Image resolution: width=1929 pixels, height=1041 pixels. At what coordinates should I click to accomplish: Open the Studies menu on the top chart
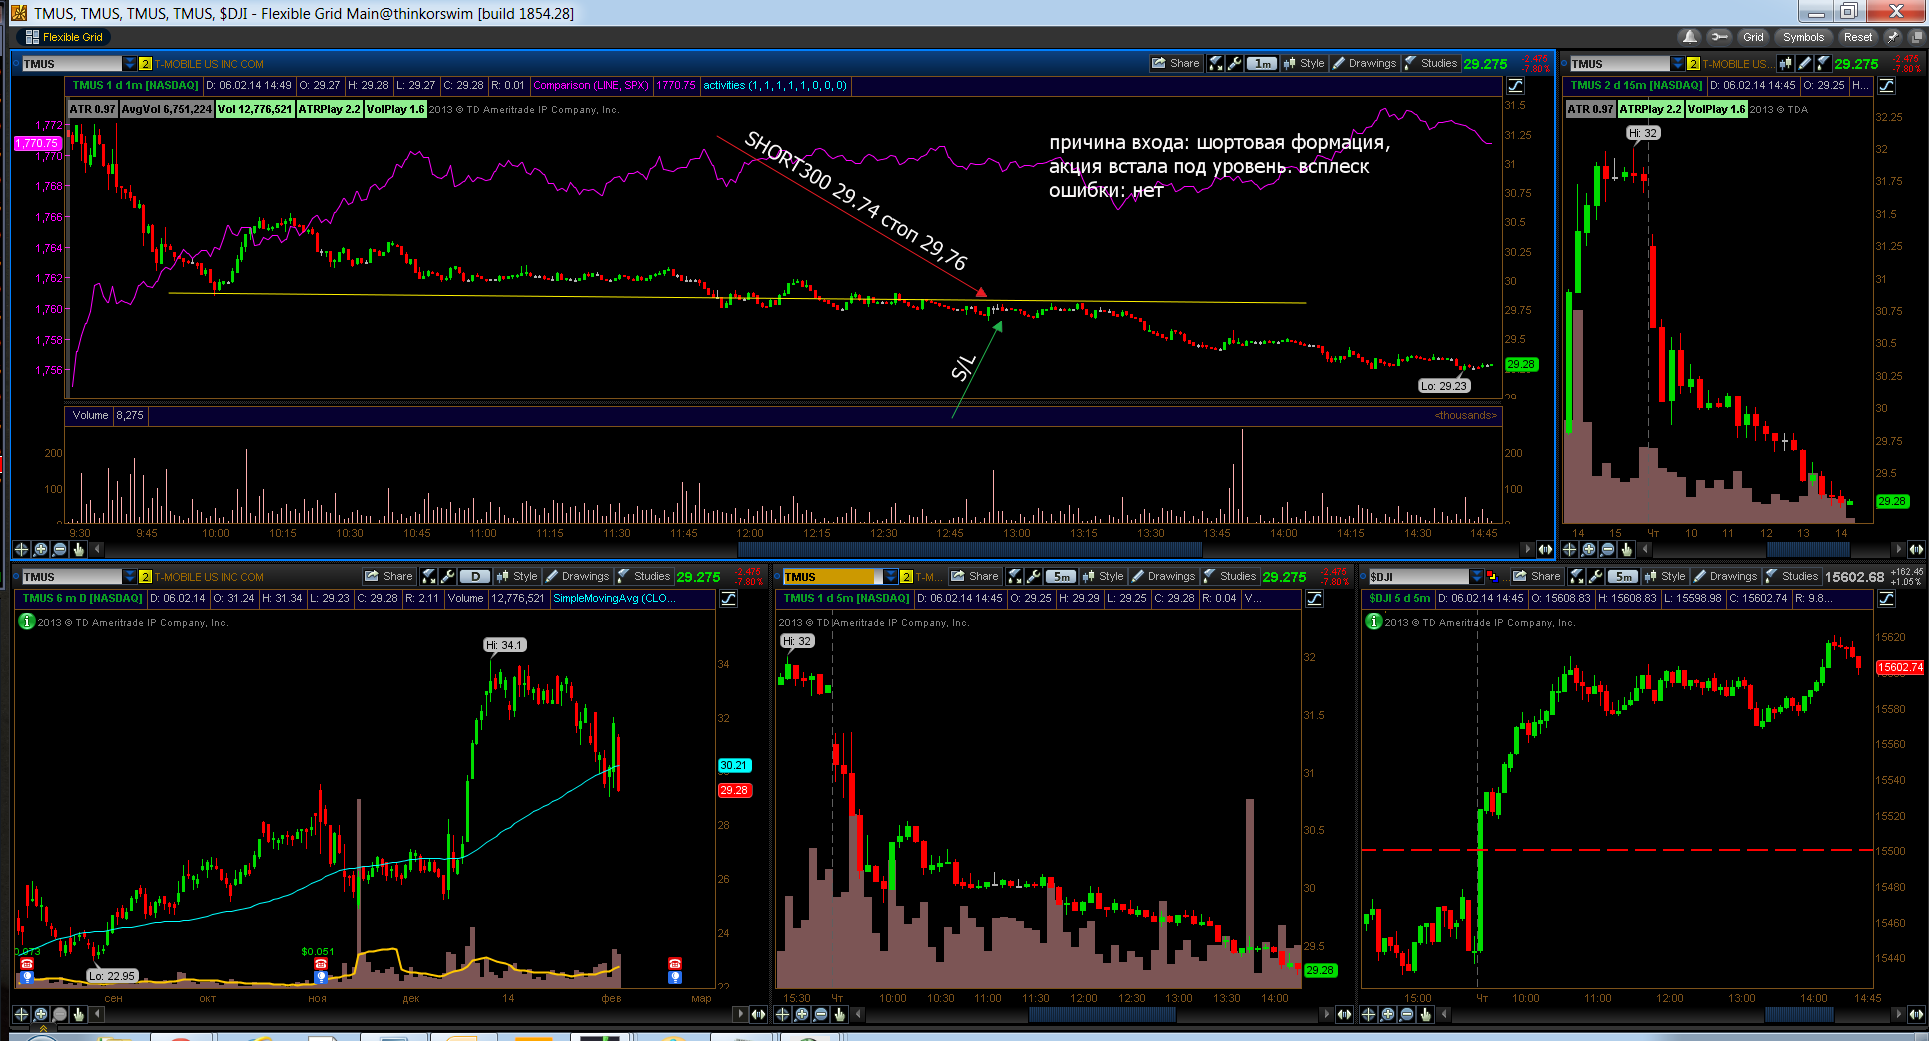[1432, 63]
